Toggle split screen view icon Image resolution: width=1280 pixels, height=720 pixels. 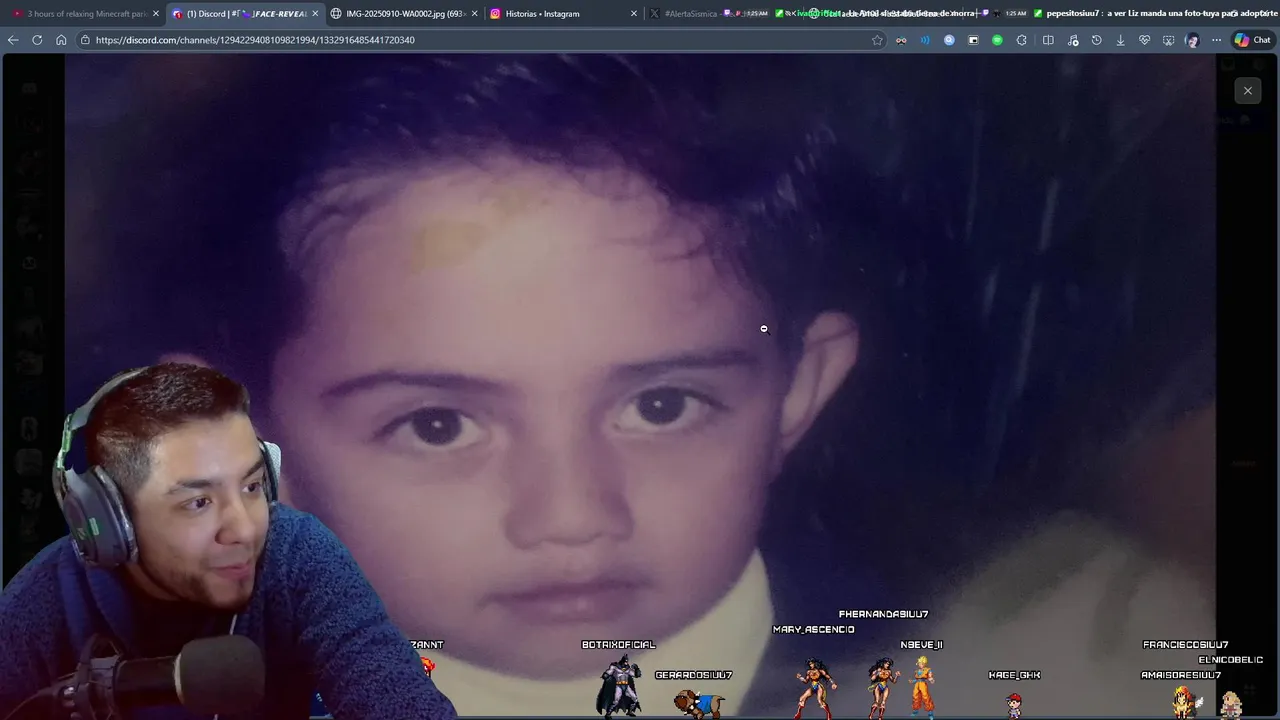(x=1048, y=40)
